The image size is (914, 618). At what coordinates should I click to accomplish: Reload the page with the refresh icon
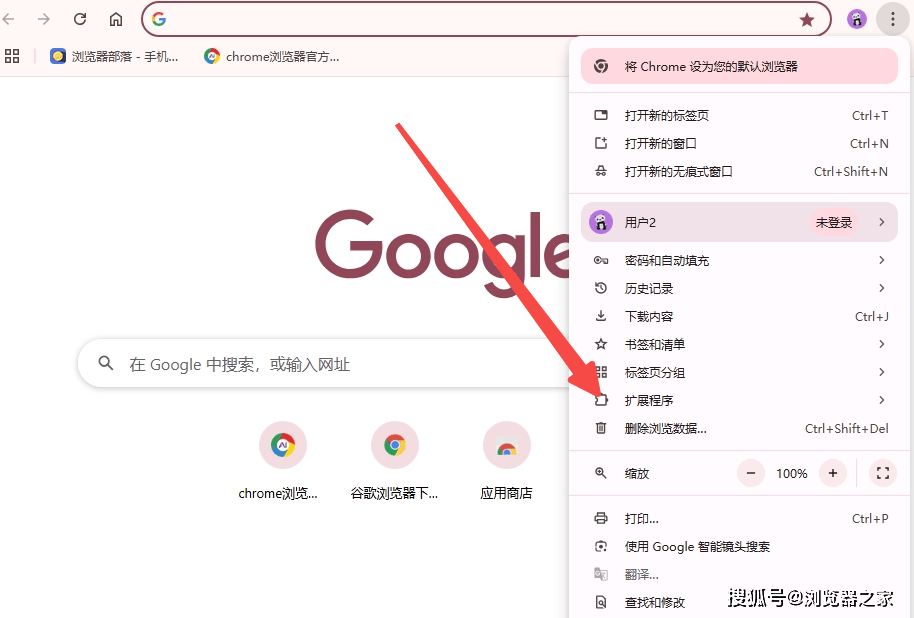[x=80, y=19]
